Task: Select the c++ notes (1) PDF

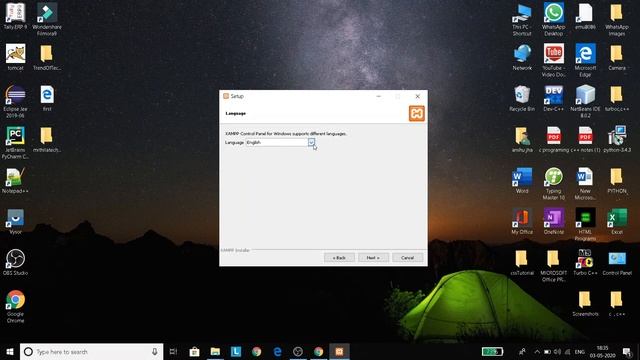Action: [585, 139]
